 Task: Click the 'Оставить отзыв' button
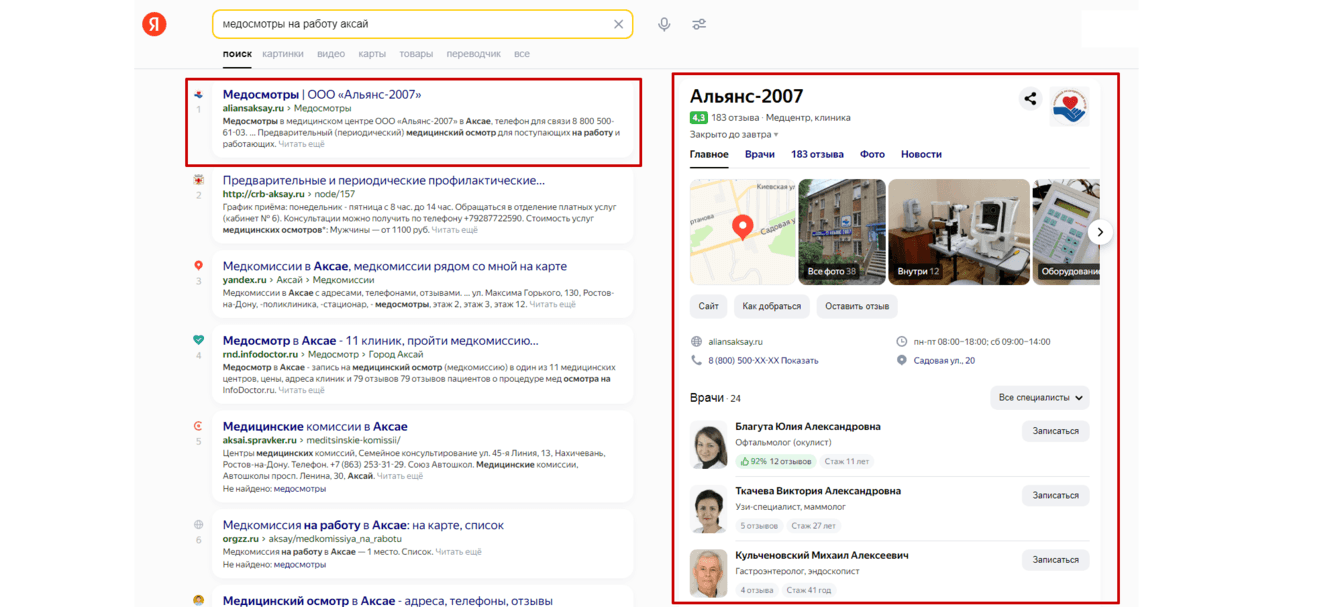pyautogui.click(x=857, y=306)
